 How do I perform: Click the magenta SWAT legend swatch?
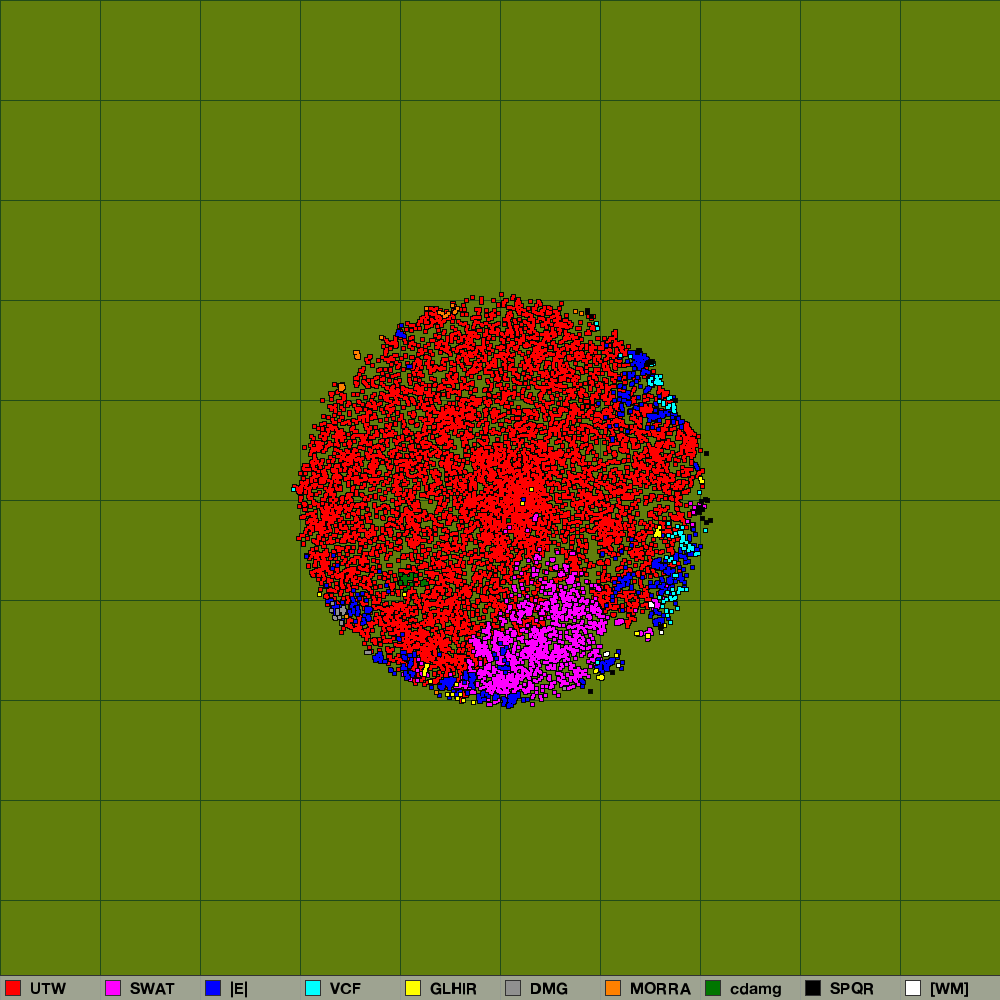(113, 988)
